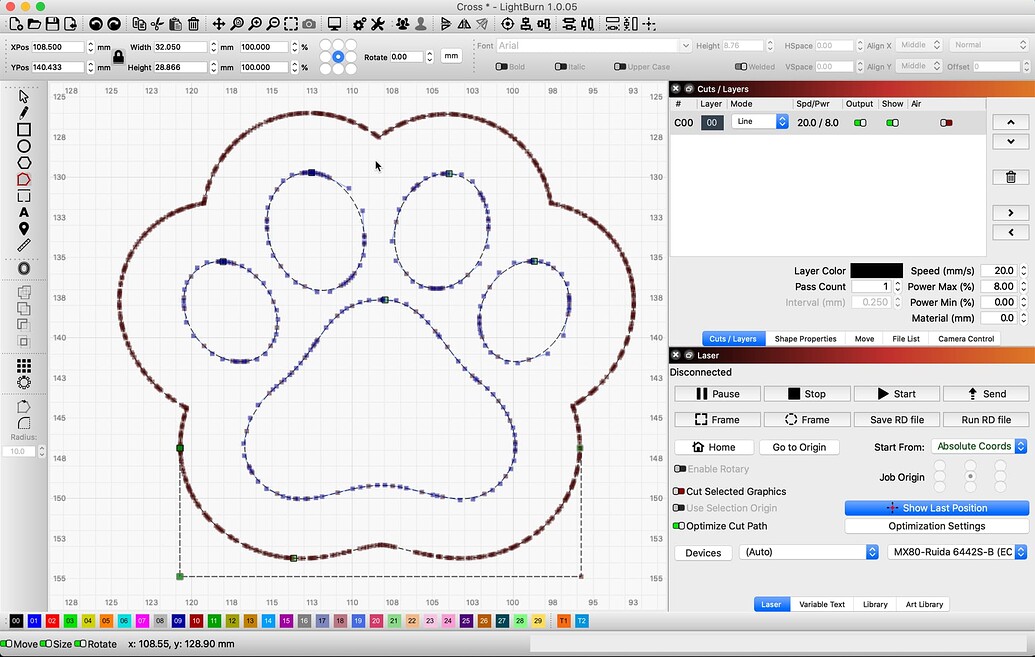Select the Edit Text tool
The height and width of the screenshot is (657, 1035).
(24, 212)
